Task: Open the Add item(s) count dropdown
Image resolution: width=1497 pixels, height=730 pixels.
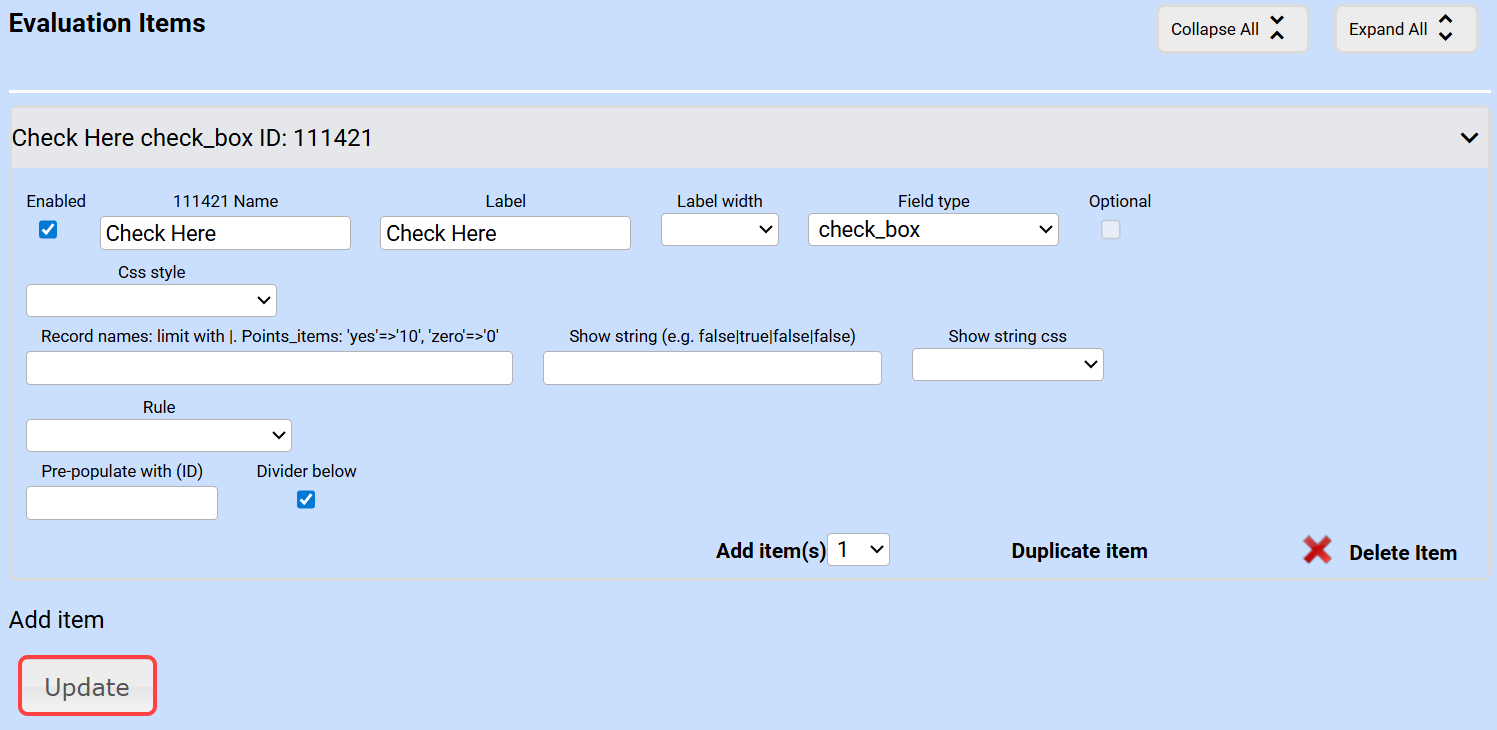Action: (859, 550)
